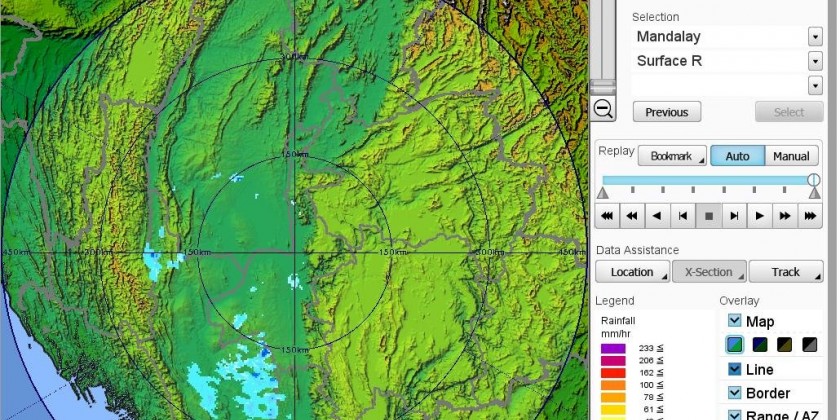Toggle the Map overlay checkbox
The width and height of the screenshot is (840, 420).
tap(734, 321)
